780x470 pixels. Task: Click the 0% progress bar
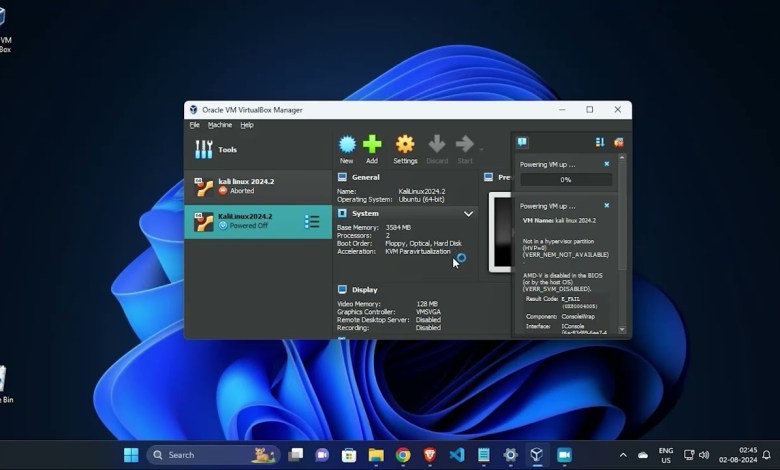click(566, 180)
